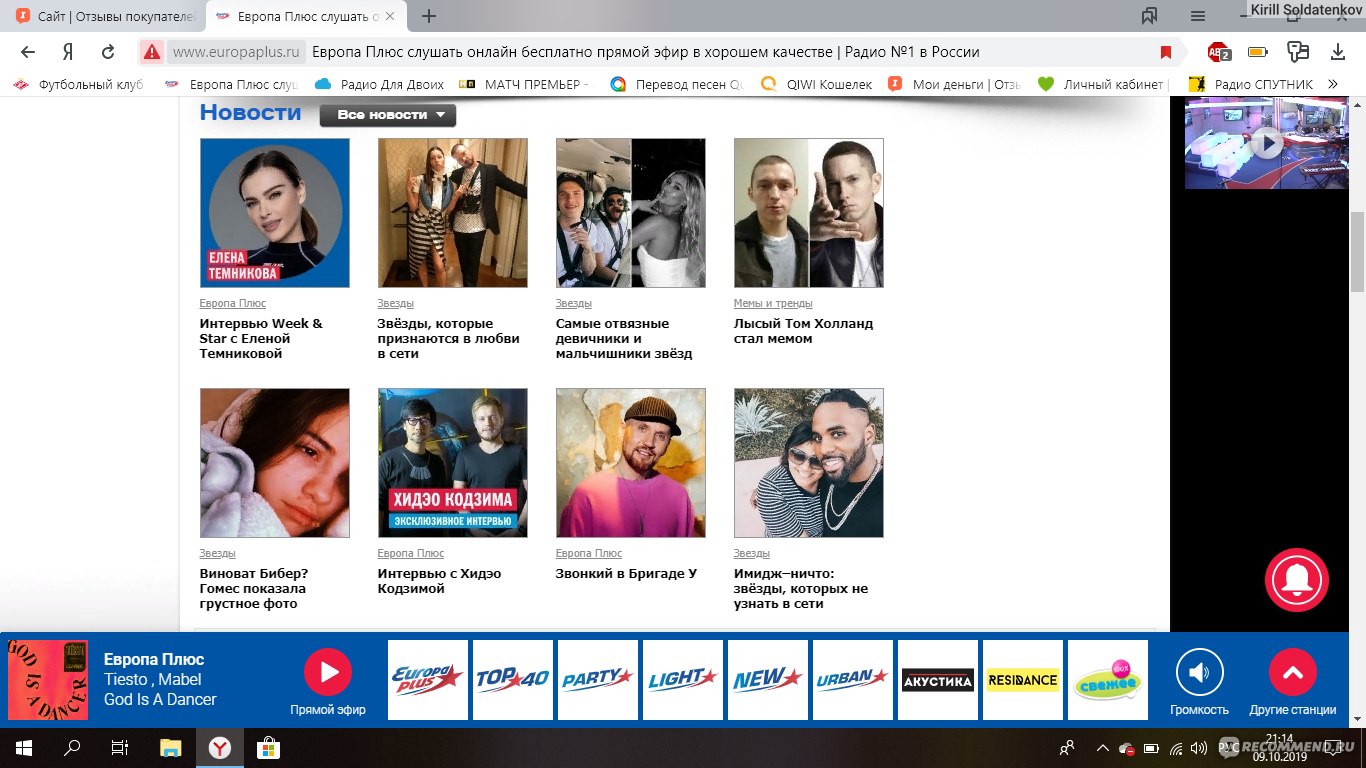Open Звёзды, которые признаются в любви article
This screenshot has height=768, width=1366.
[x=449, y=338]
